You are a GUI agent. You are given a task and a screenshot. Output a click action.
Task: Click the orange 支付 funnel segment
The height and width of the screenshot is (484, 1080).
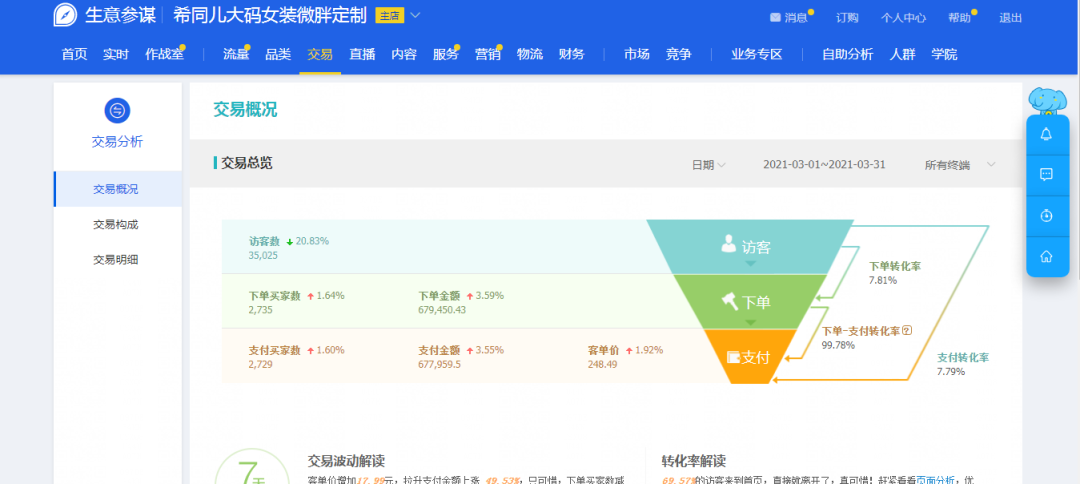[x=749, y=357]
